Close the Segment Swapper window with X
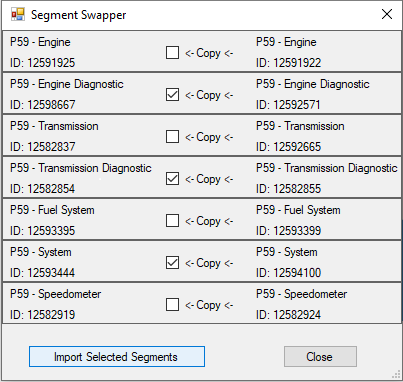 pyautogui.click(x=387, y=14)
